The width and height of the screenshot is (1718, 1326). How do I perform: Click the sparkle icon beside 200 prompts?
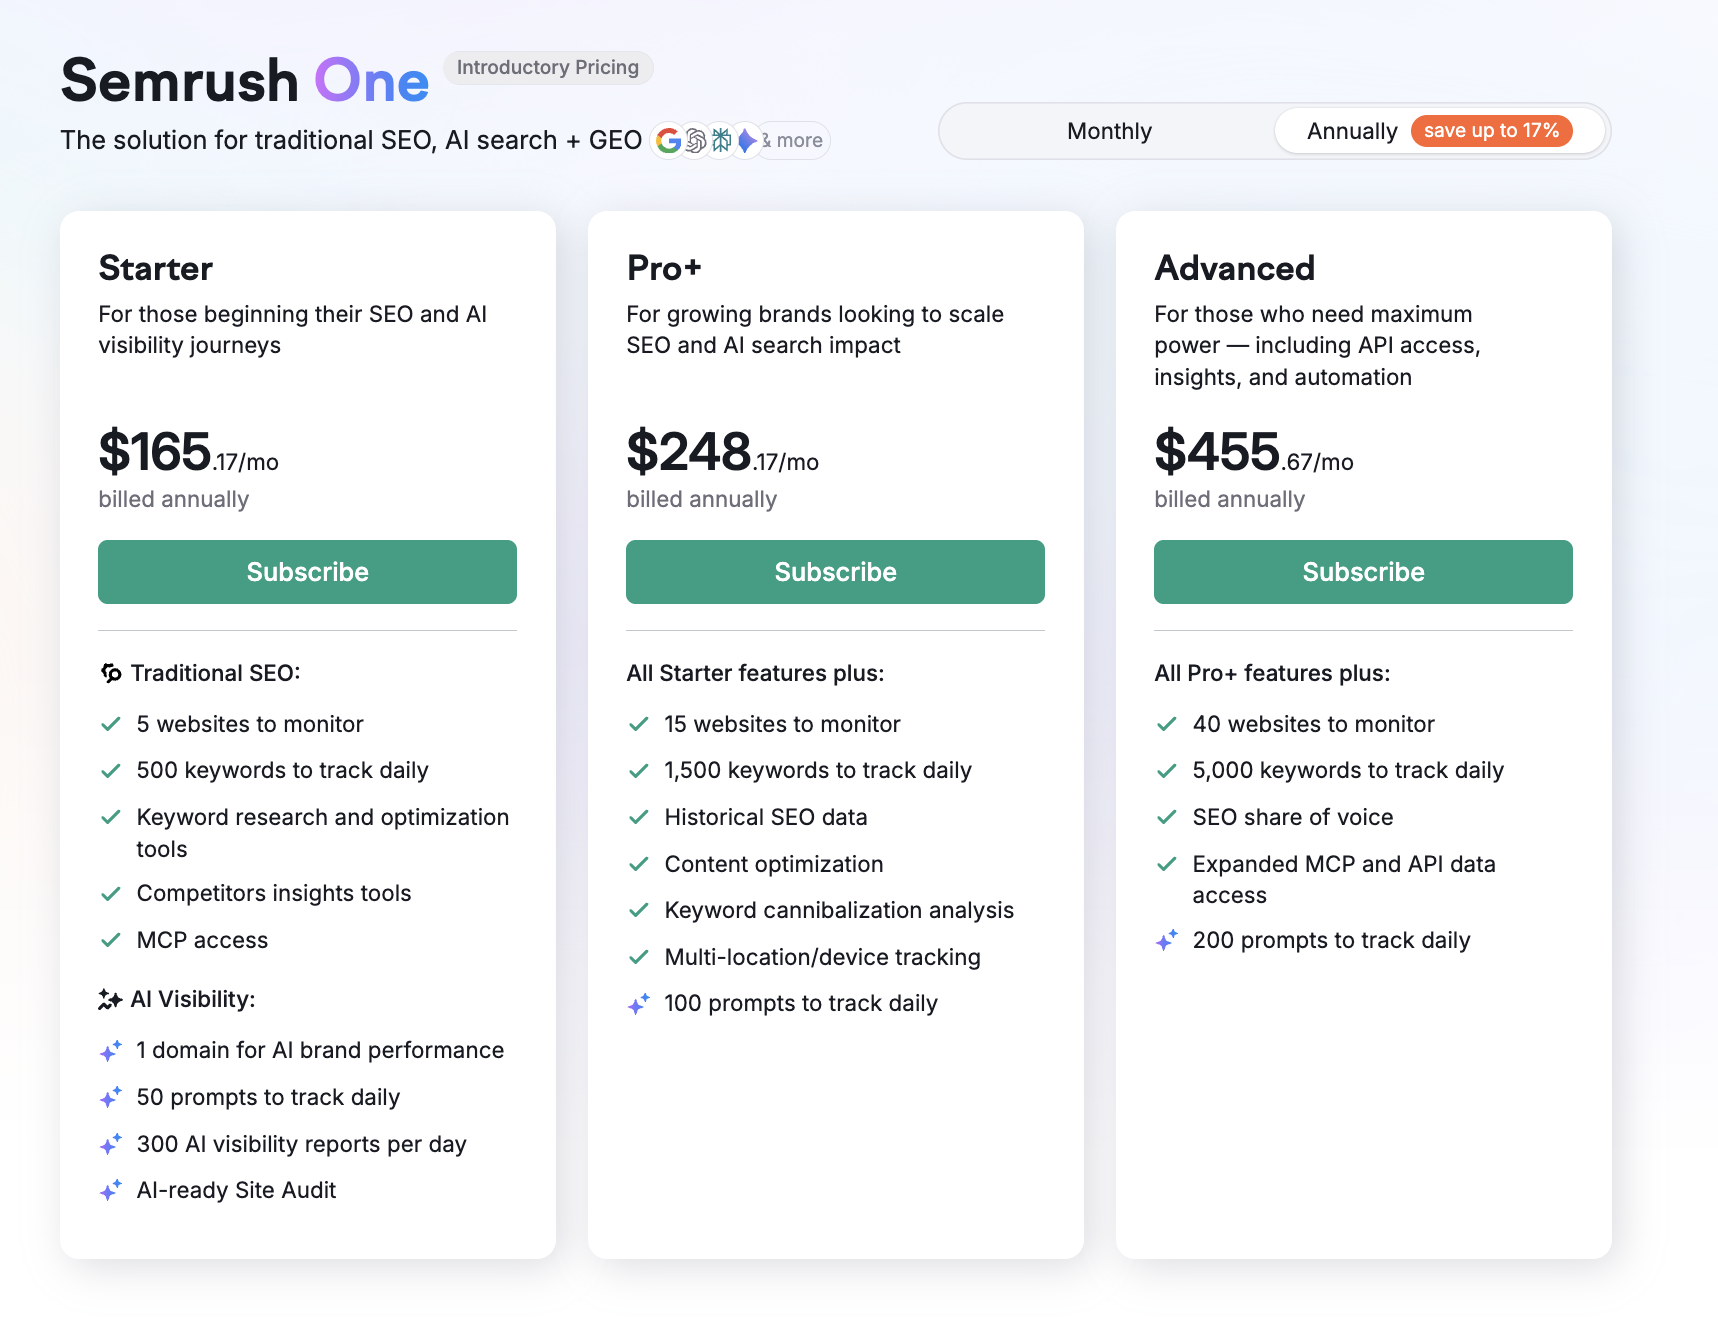[1166, 940]
